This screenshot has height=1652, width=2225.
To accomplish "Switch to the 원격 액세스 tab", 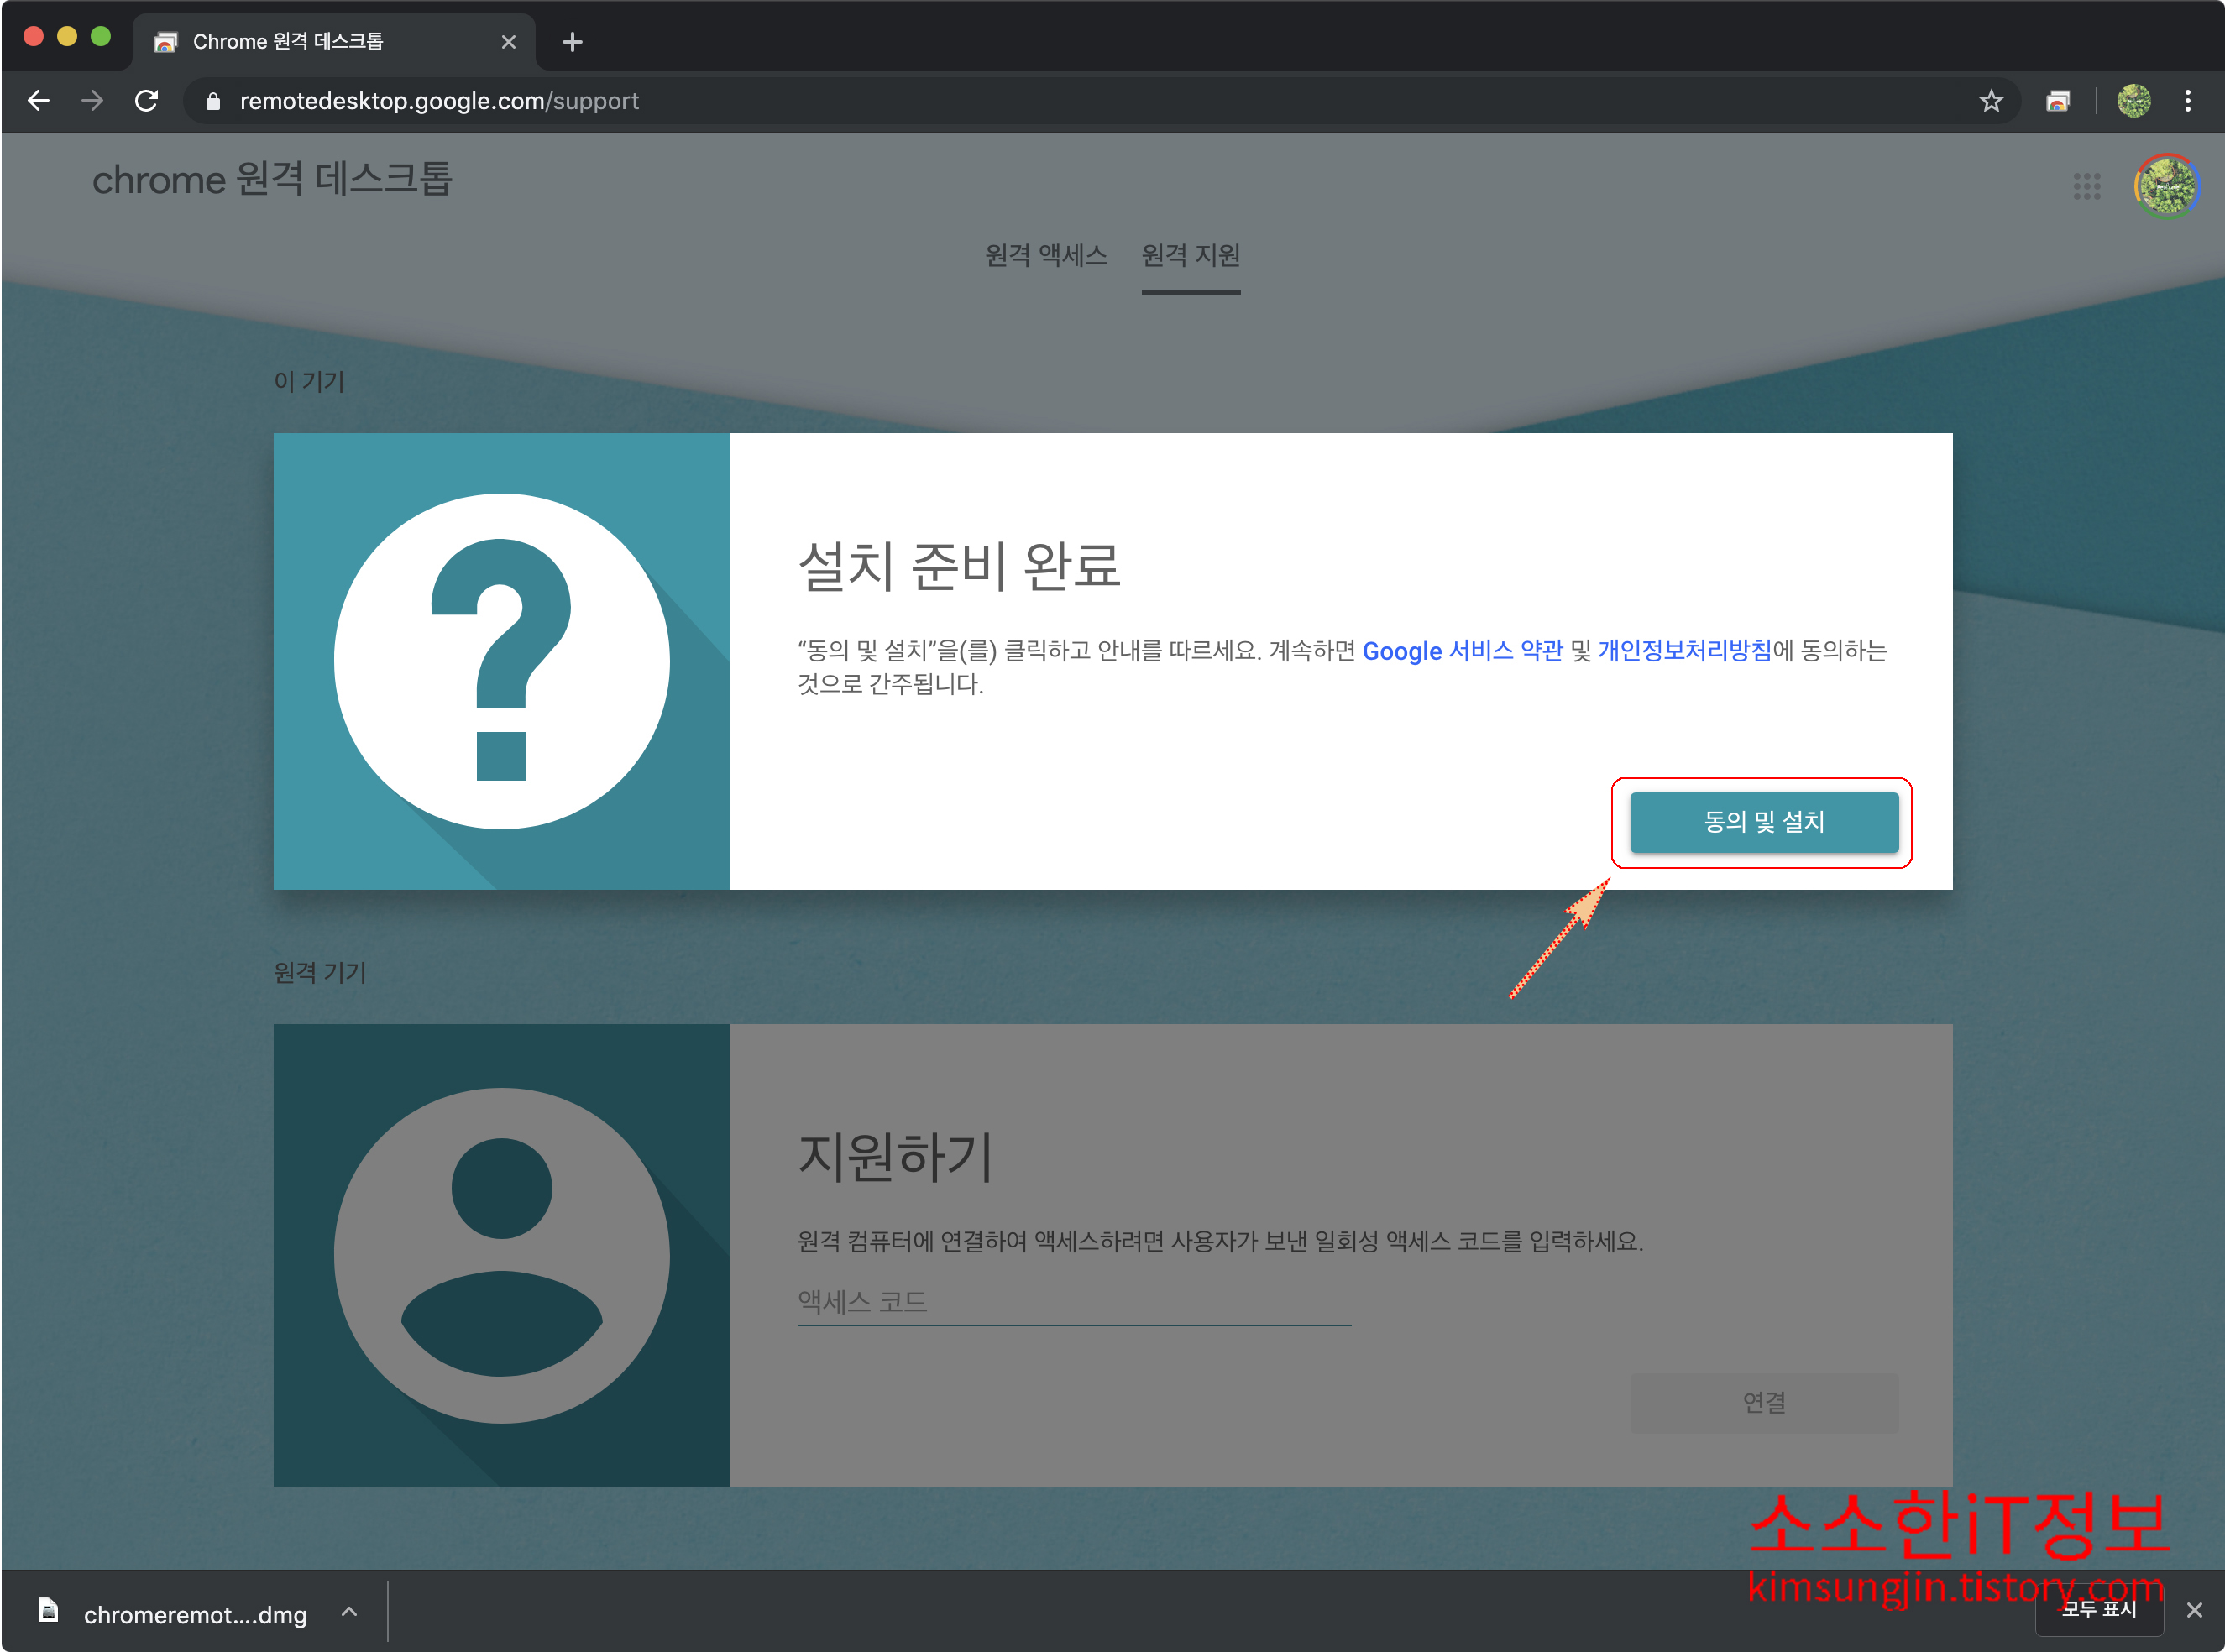I will tap(1045, 256).
